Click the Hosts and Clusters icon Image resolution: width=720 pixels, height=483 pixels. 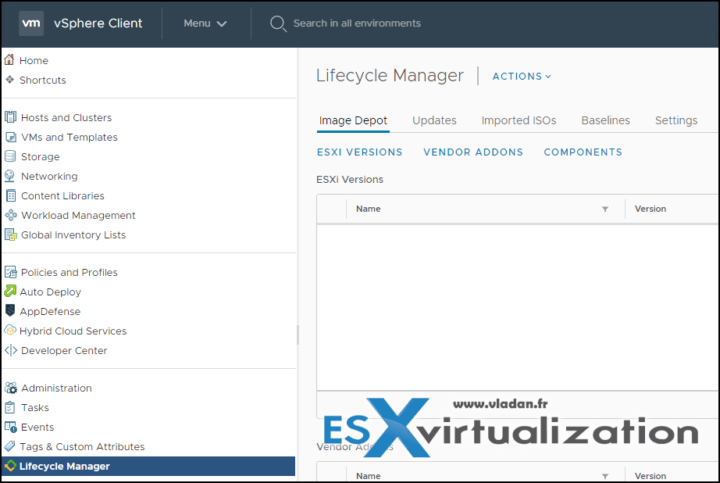pos(11,117)
